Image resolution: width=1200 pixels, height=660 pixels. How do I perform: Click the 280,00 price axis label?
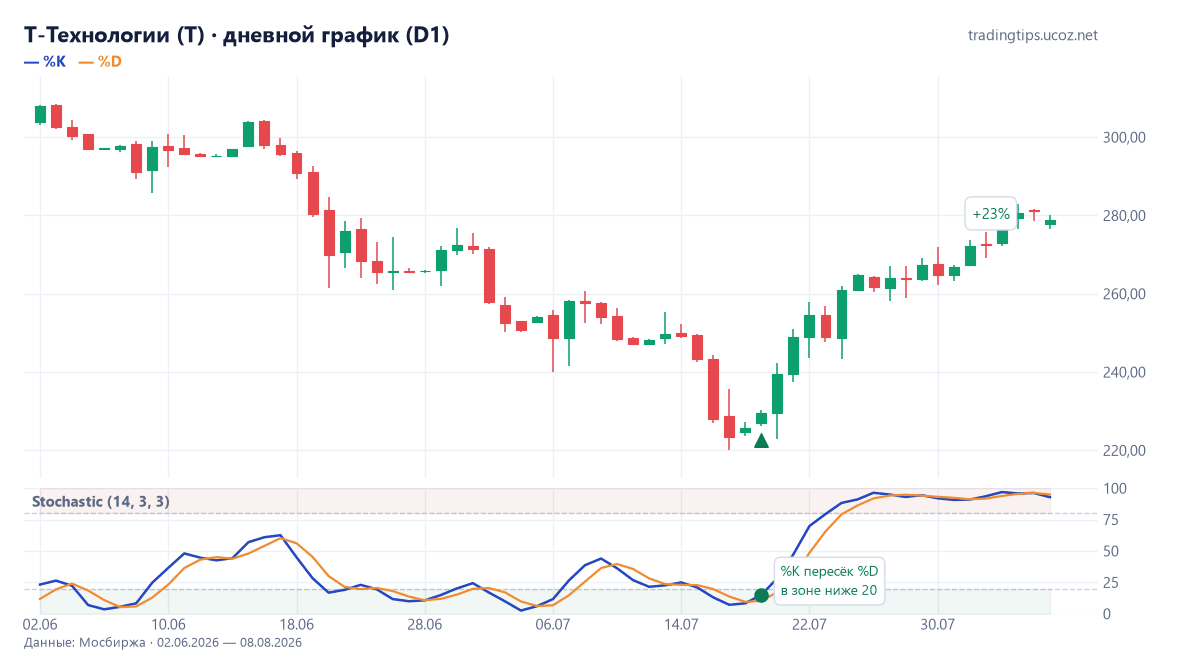[1124, 215]
